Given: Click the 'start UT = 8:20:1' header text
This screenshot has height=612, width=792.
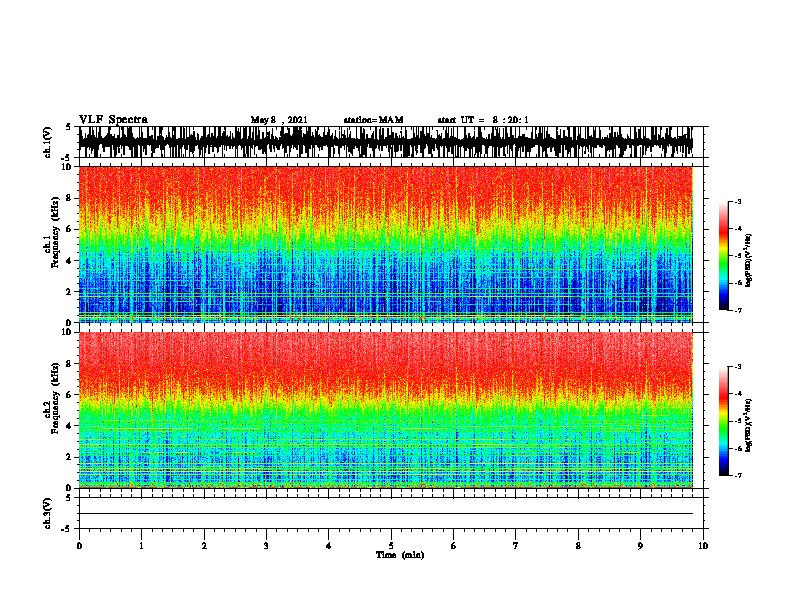Looking at the screenshot, I should (483, 120).
